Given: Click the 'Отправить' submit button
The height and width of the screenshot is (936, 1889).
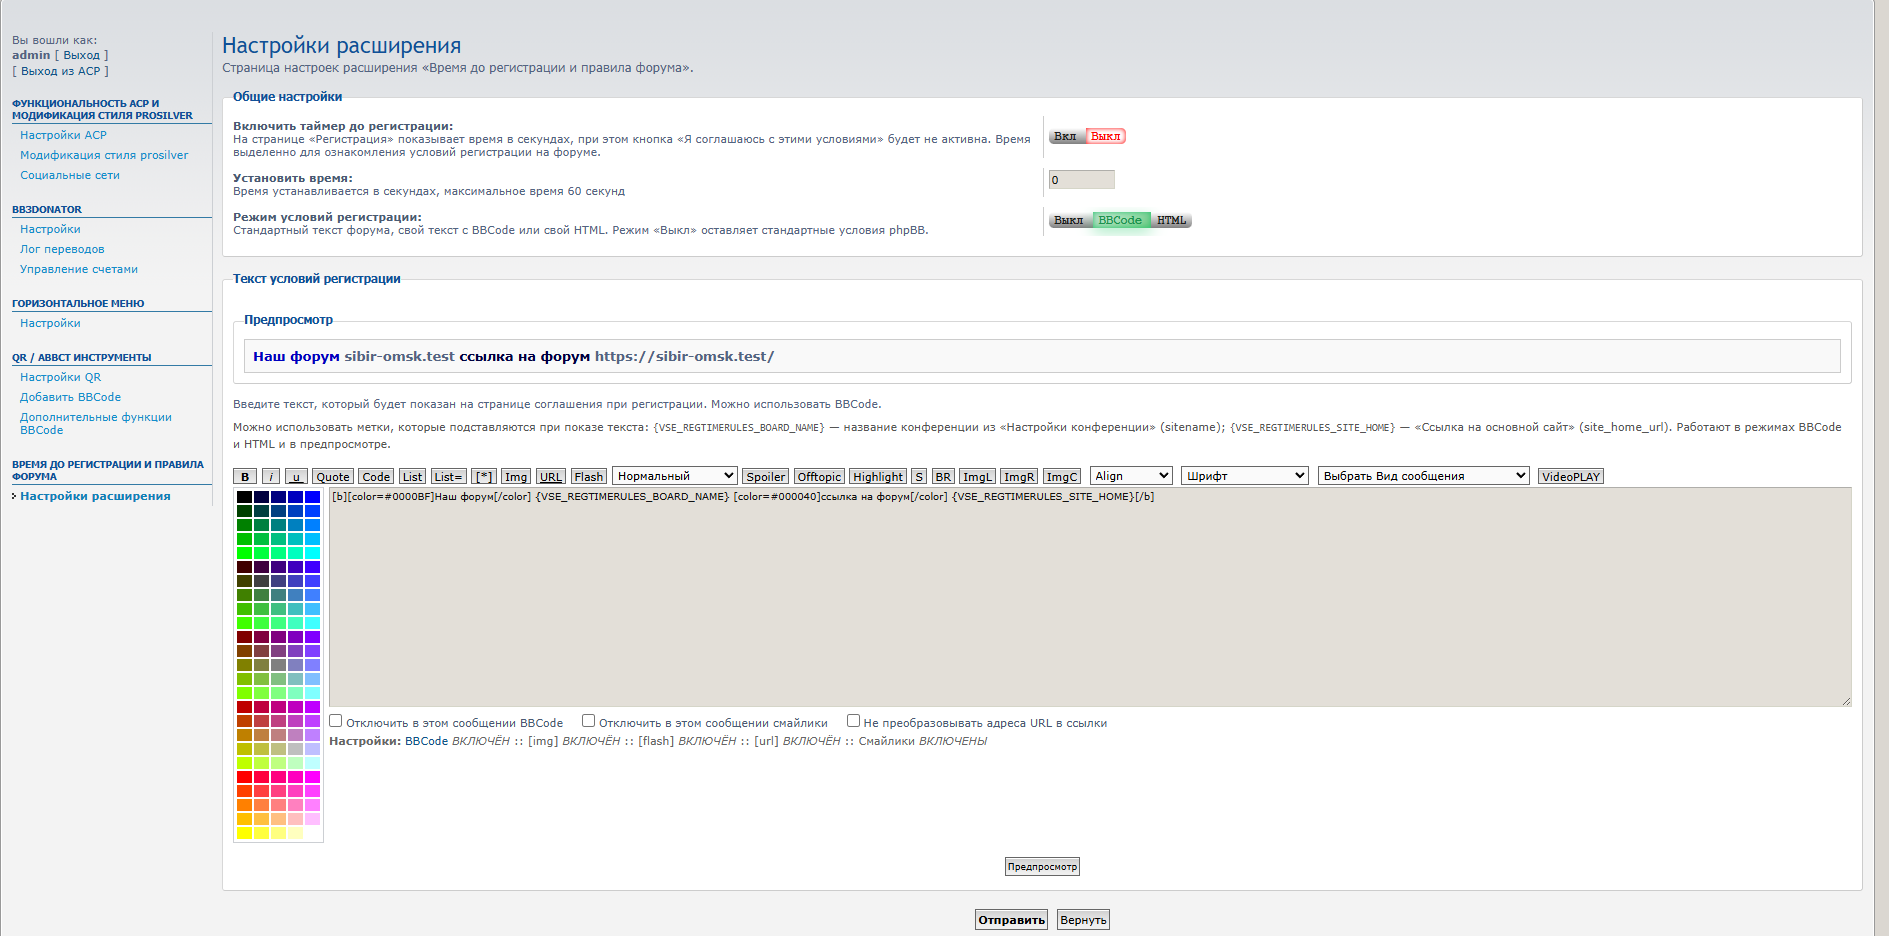Looking at the screenshot, I should (1011, 920).
